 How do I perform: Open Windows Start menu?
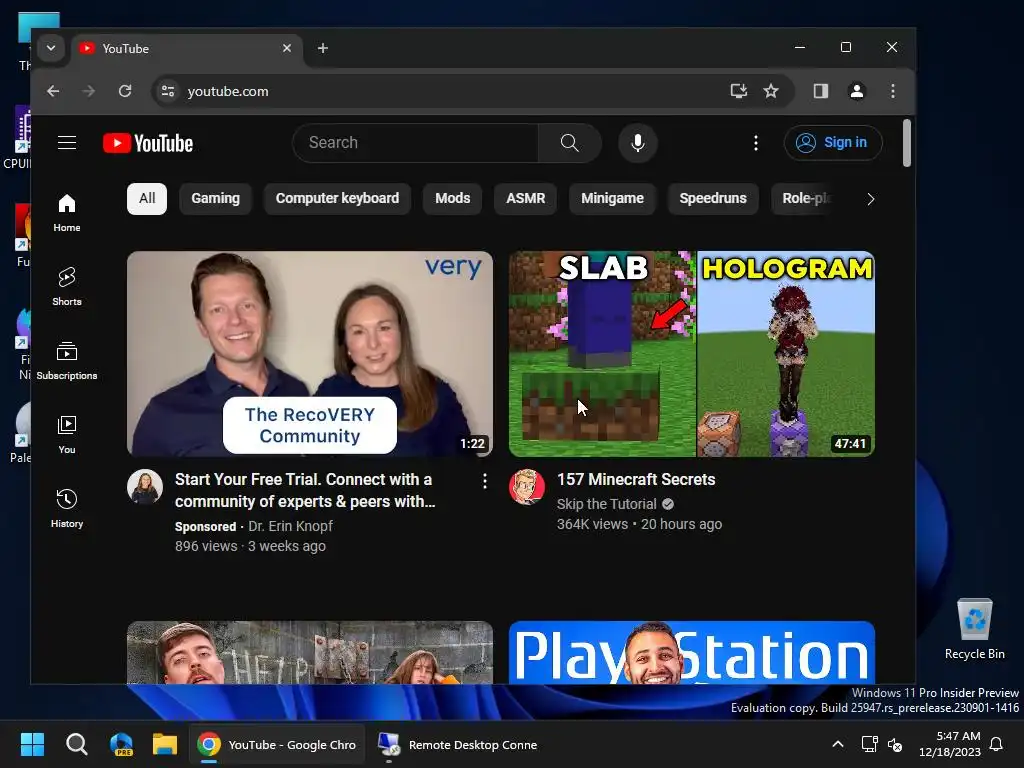[32, 744]
